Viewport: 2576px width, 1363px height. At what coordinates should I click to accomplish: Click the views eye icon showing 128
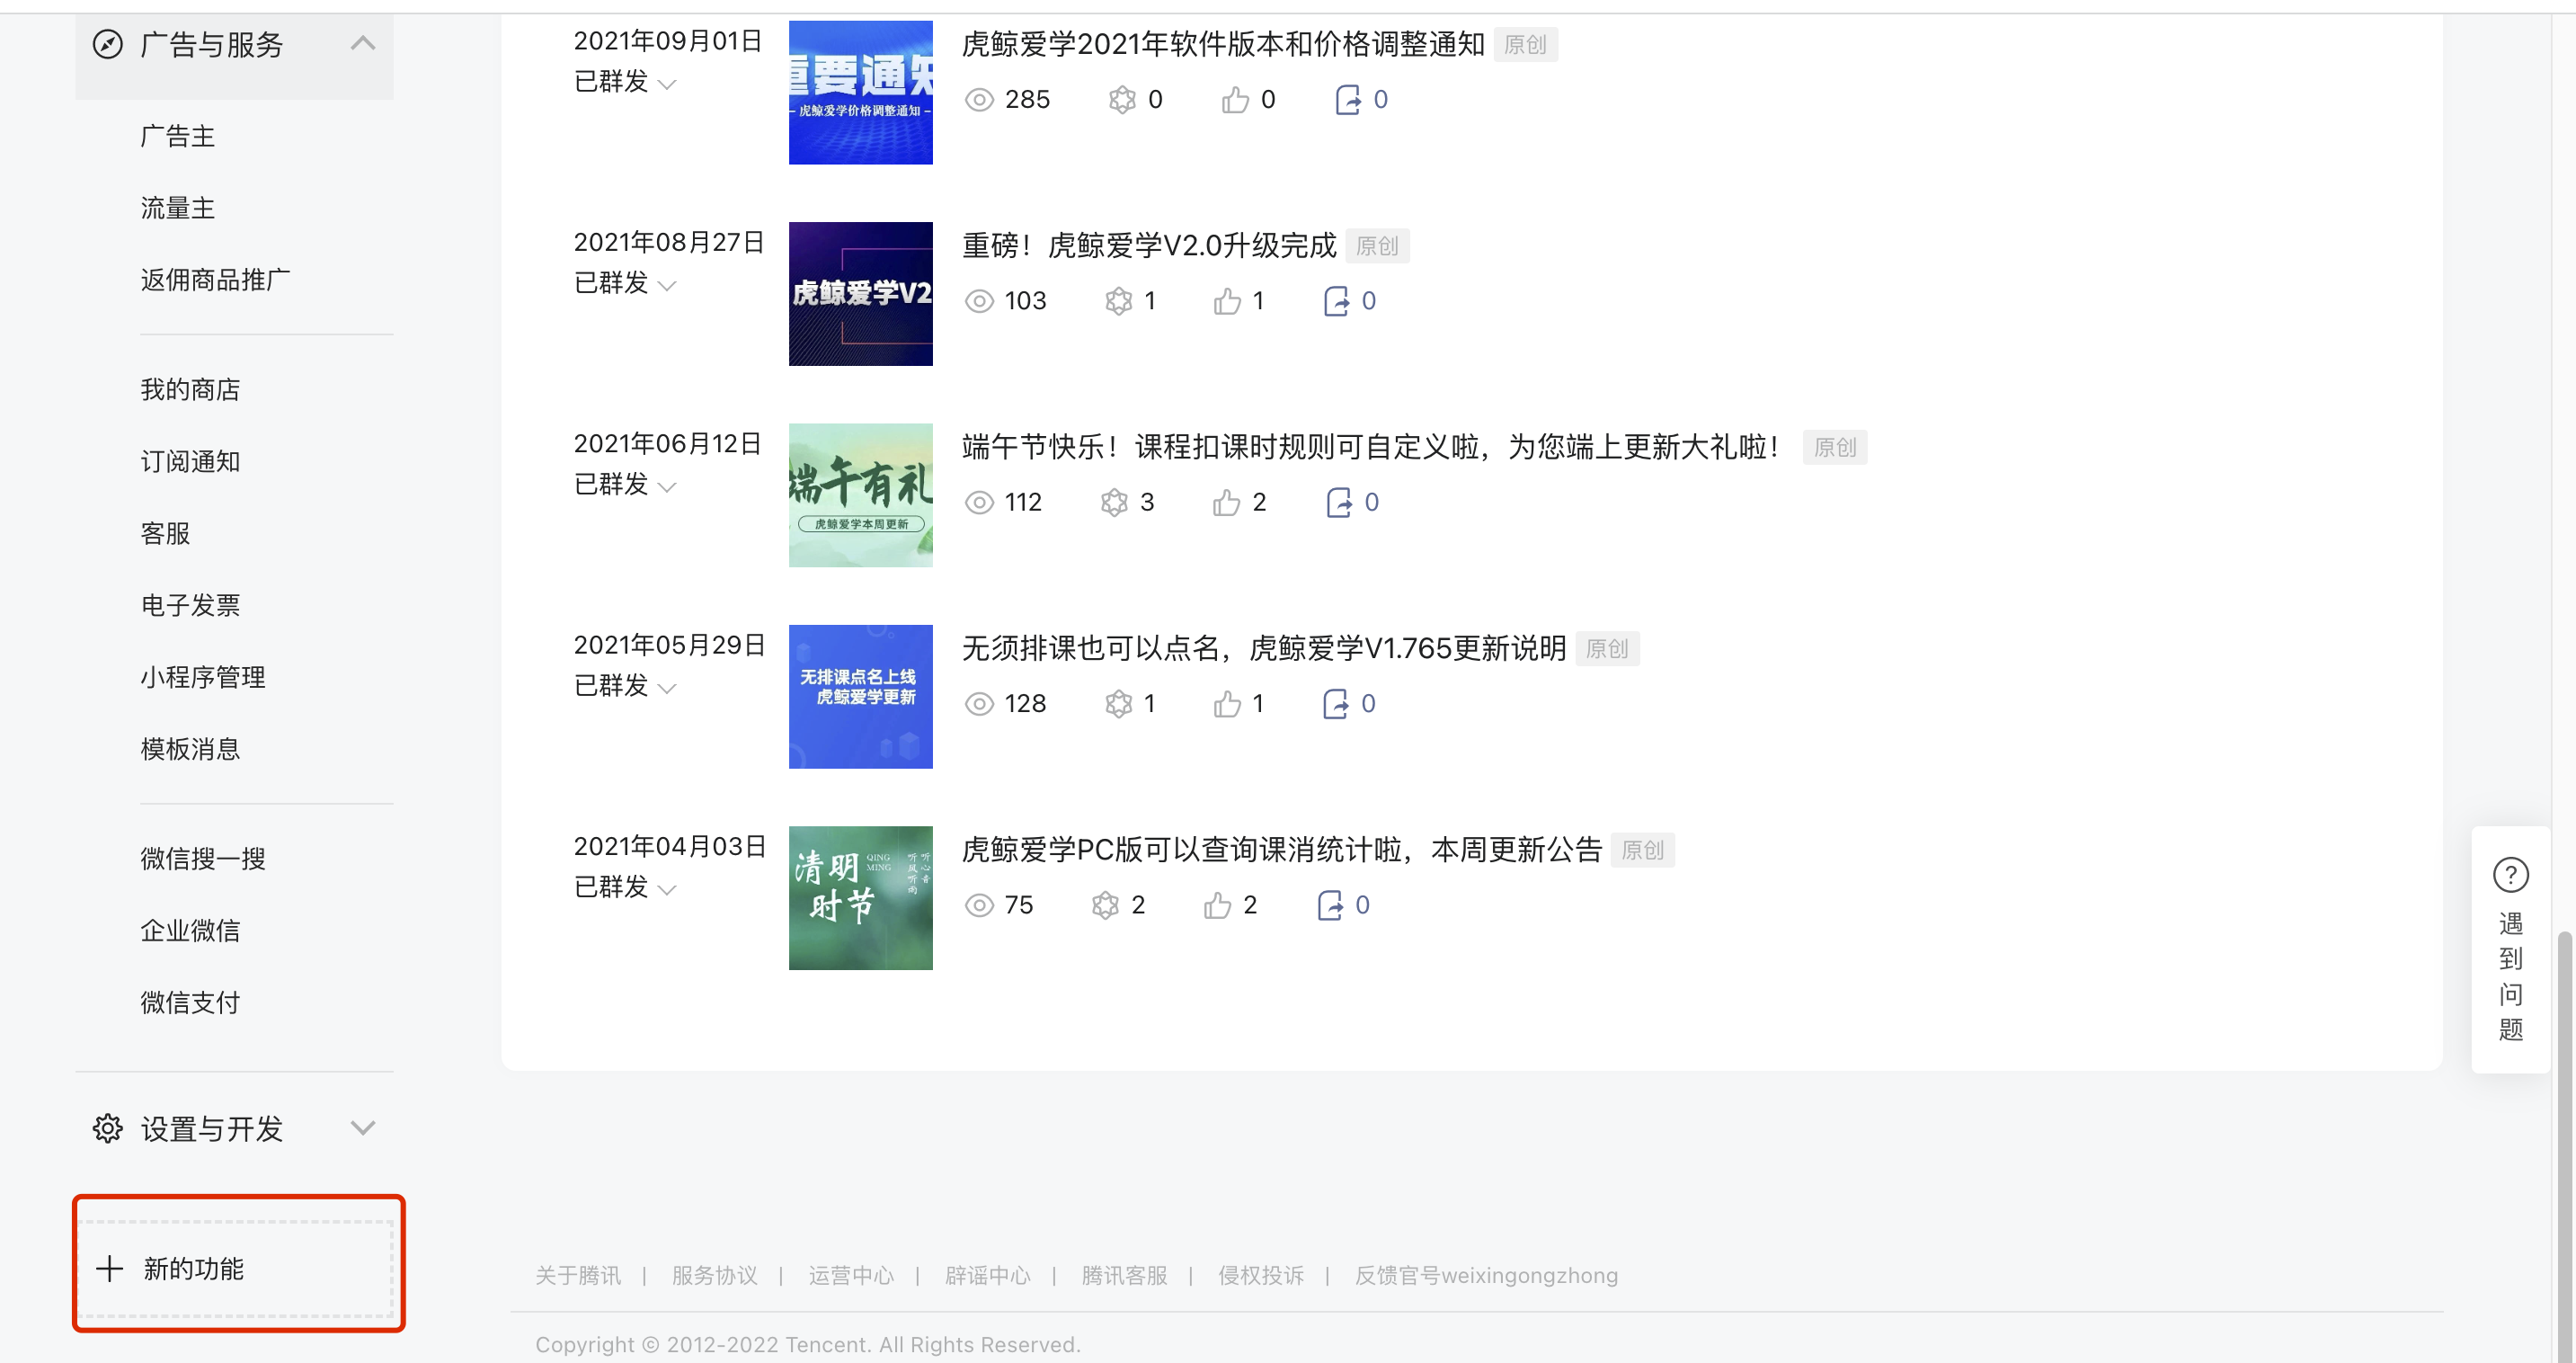979,704
